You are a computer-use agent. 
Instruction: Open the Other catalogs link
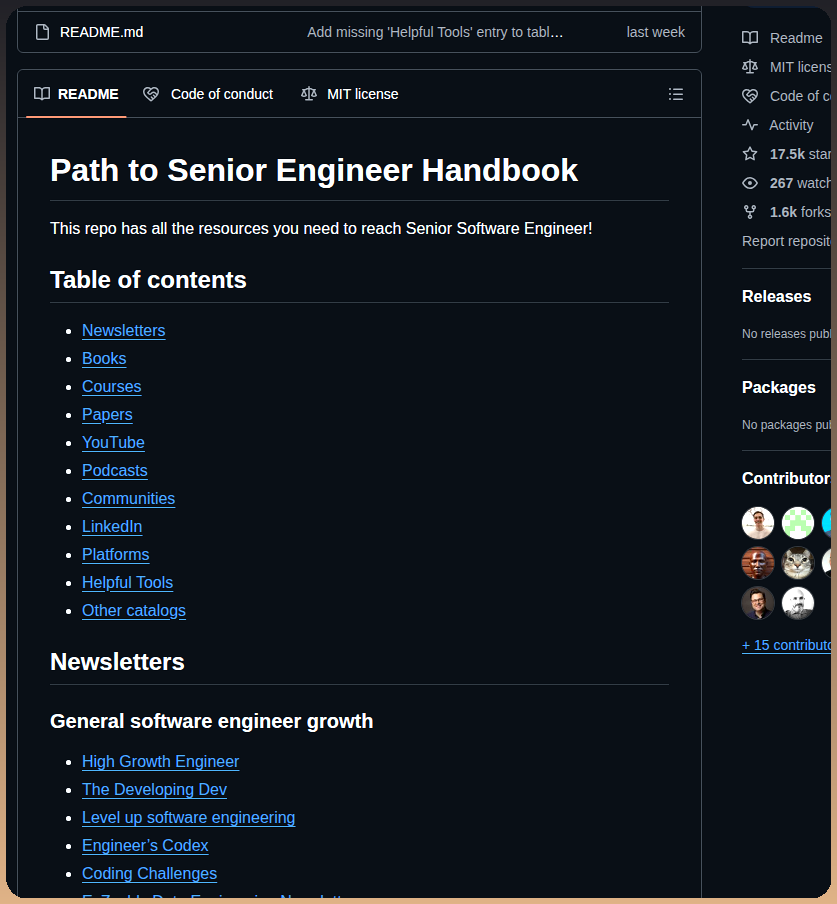(x=134, y=610)
